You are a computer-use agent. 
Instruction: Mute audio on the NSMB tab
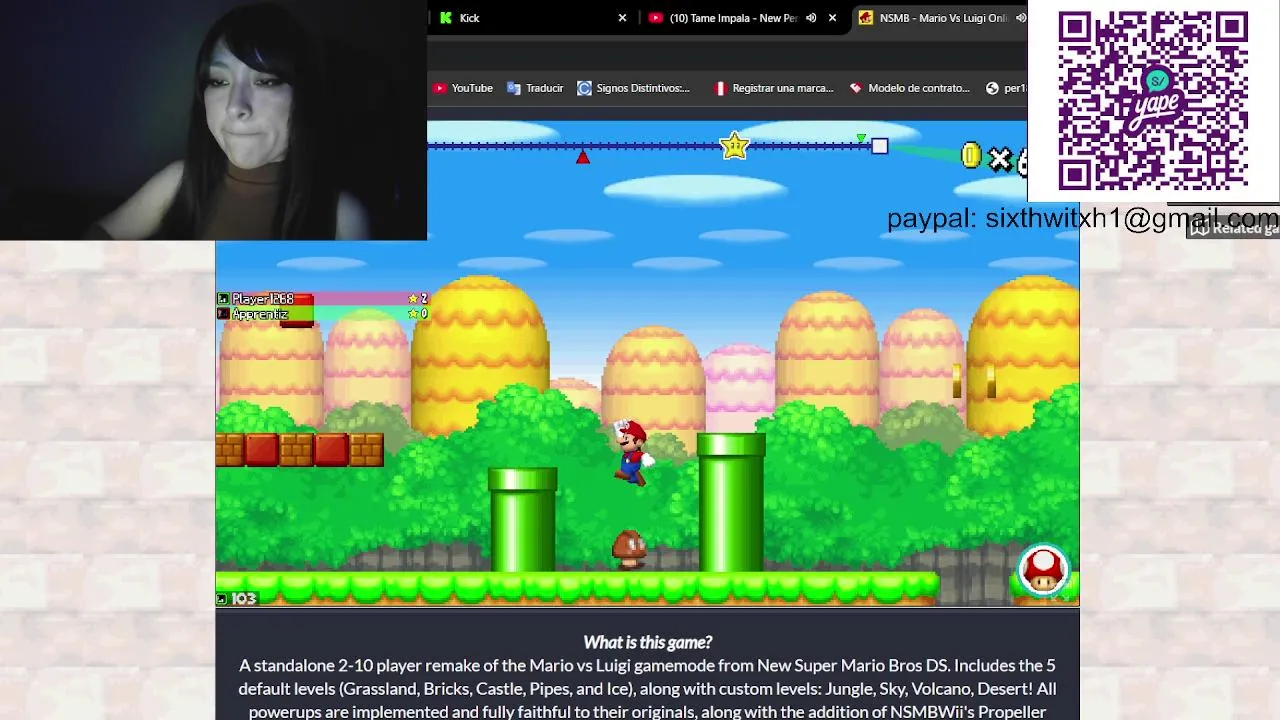1020,18
